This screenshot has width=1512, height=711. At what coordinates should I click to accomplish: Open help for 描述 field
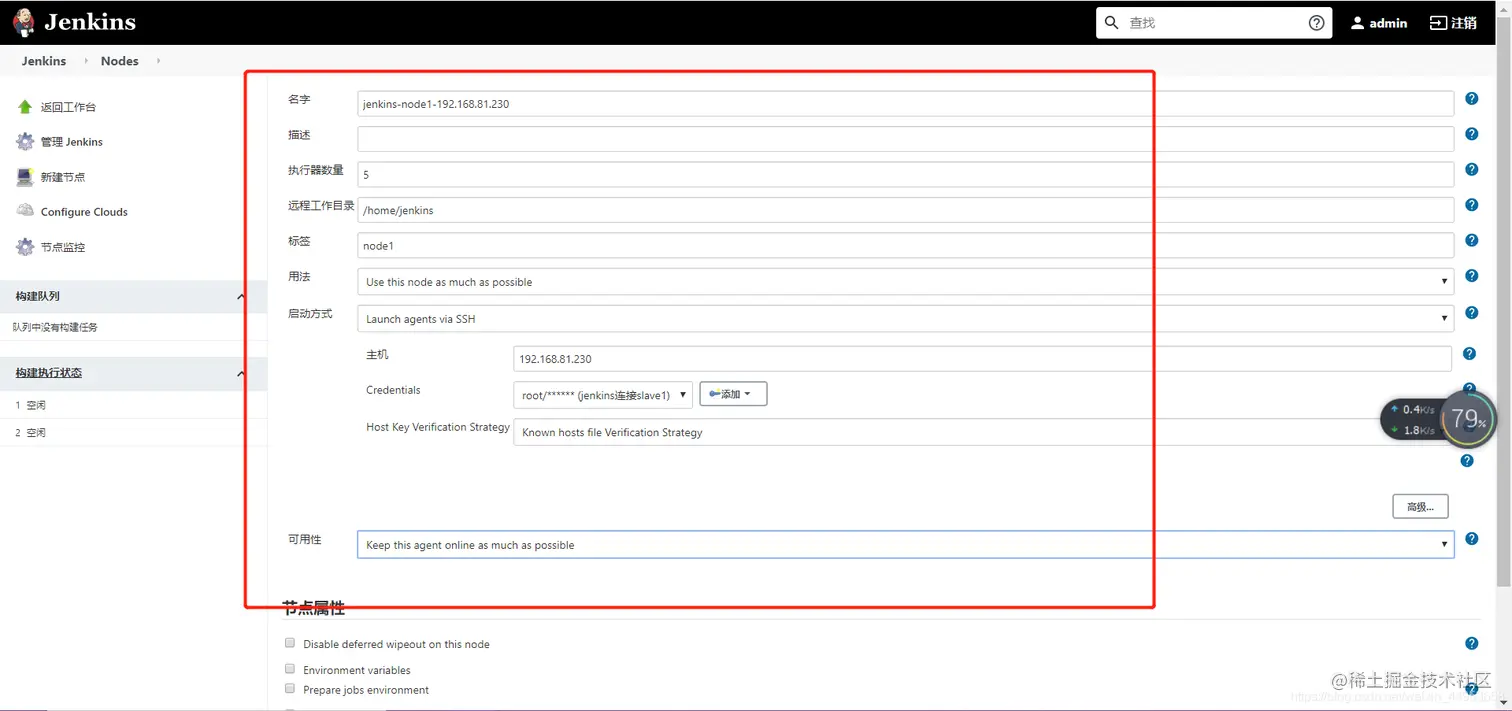(1472, 134)
